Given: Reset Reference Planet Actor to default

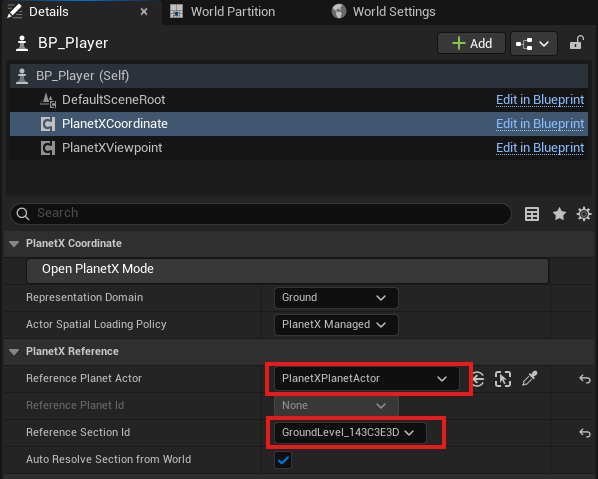Looking at the screenshot, I should pyautogui.click(x=585, y=379).
